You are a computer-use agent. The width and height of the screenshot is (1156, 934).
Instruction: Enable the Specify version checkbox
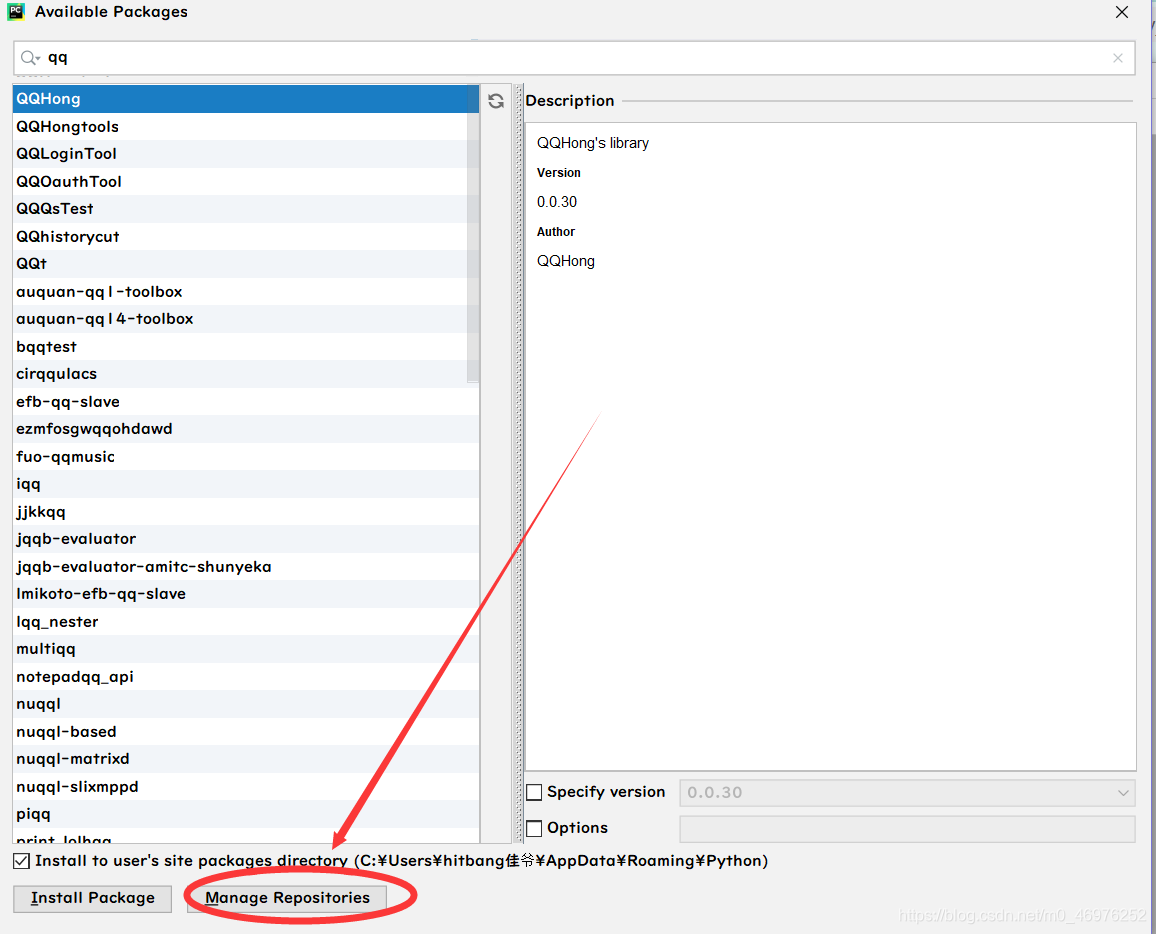click(534, 792)
